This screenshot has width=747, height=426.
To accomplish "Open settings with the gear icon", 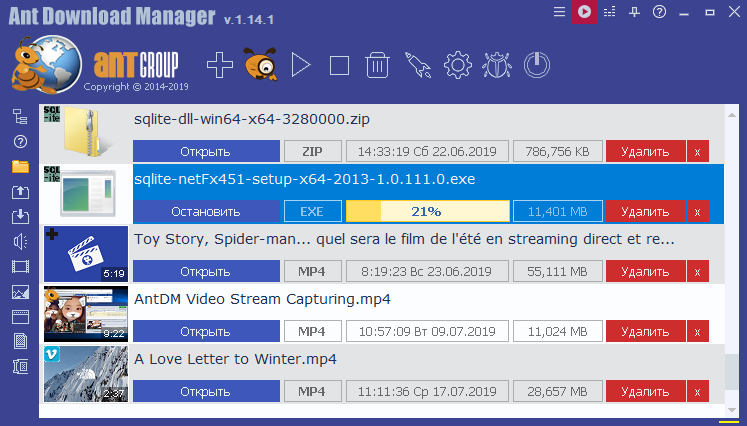I will [x=457, y=66].
